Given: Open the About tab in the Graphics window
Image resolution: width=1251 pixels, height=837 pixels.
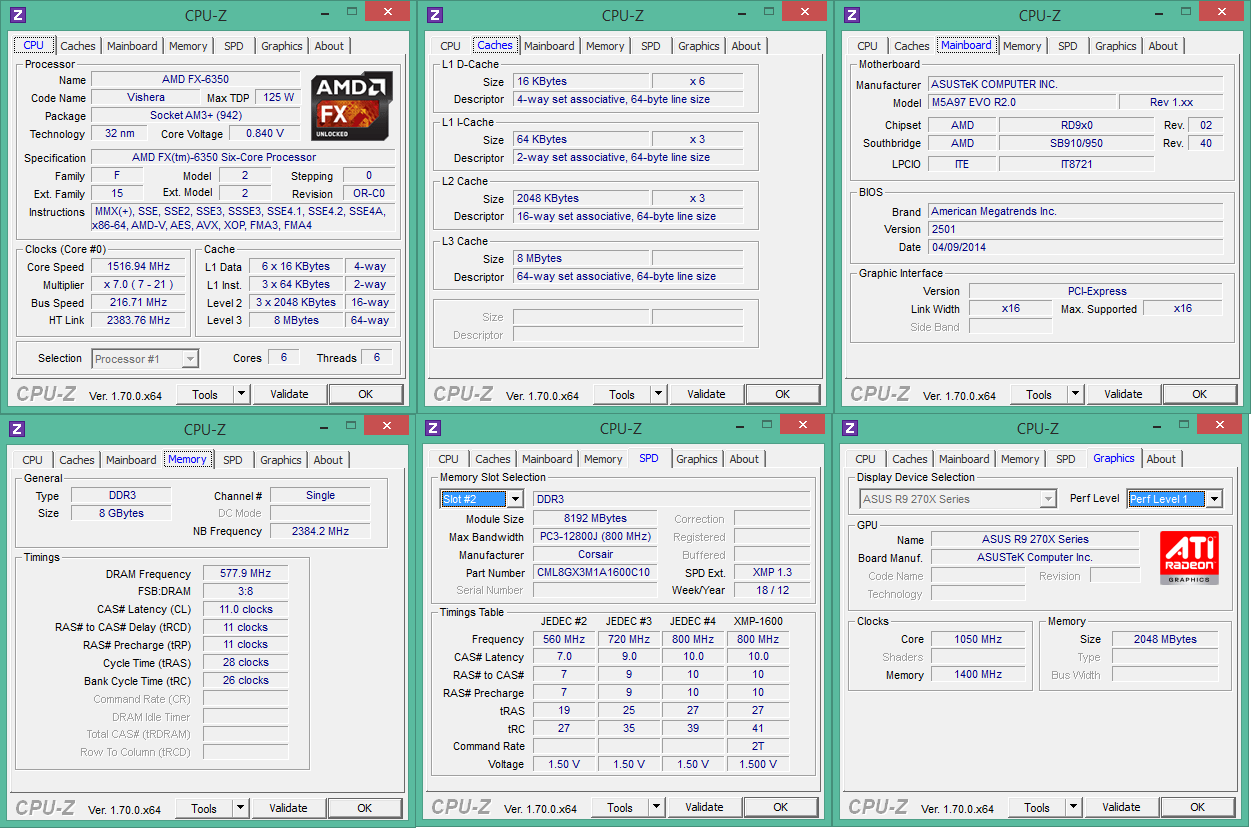Looking at the screenshot, I should coord(1161,459).
